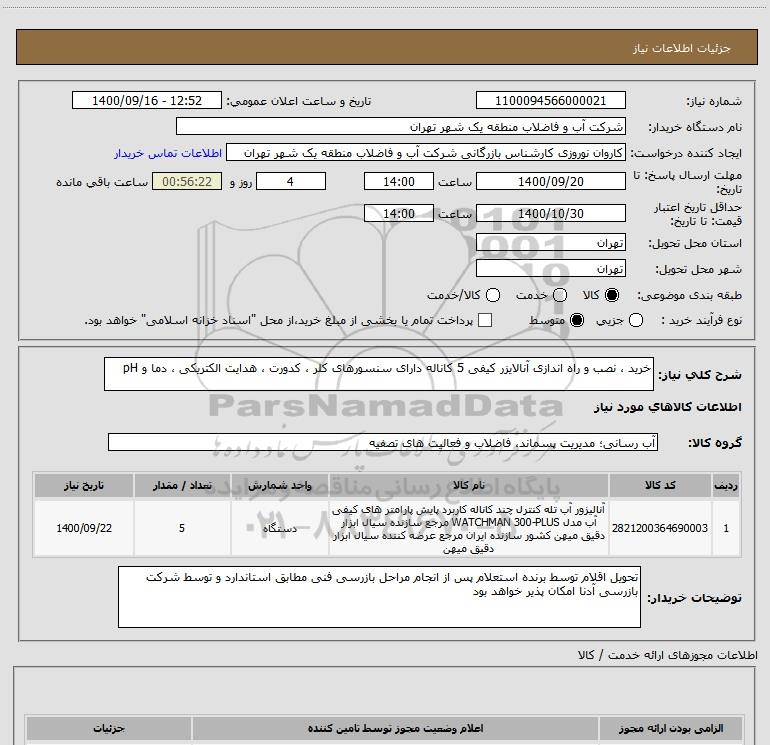Click the جزئیات اطلاعات نیاز header bar
The width and height of the screenshot is (770, 745).
pyautogui.click(x=386, y=47)
